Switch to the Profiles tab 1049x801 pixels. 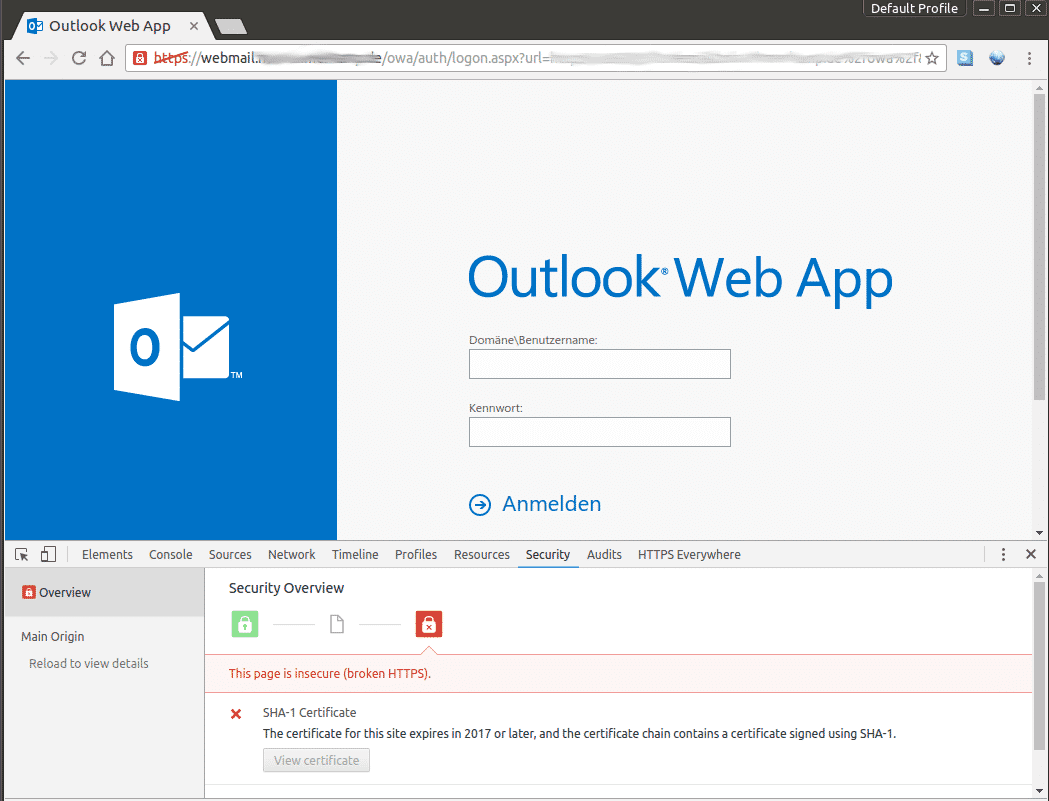[416, 555]
